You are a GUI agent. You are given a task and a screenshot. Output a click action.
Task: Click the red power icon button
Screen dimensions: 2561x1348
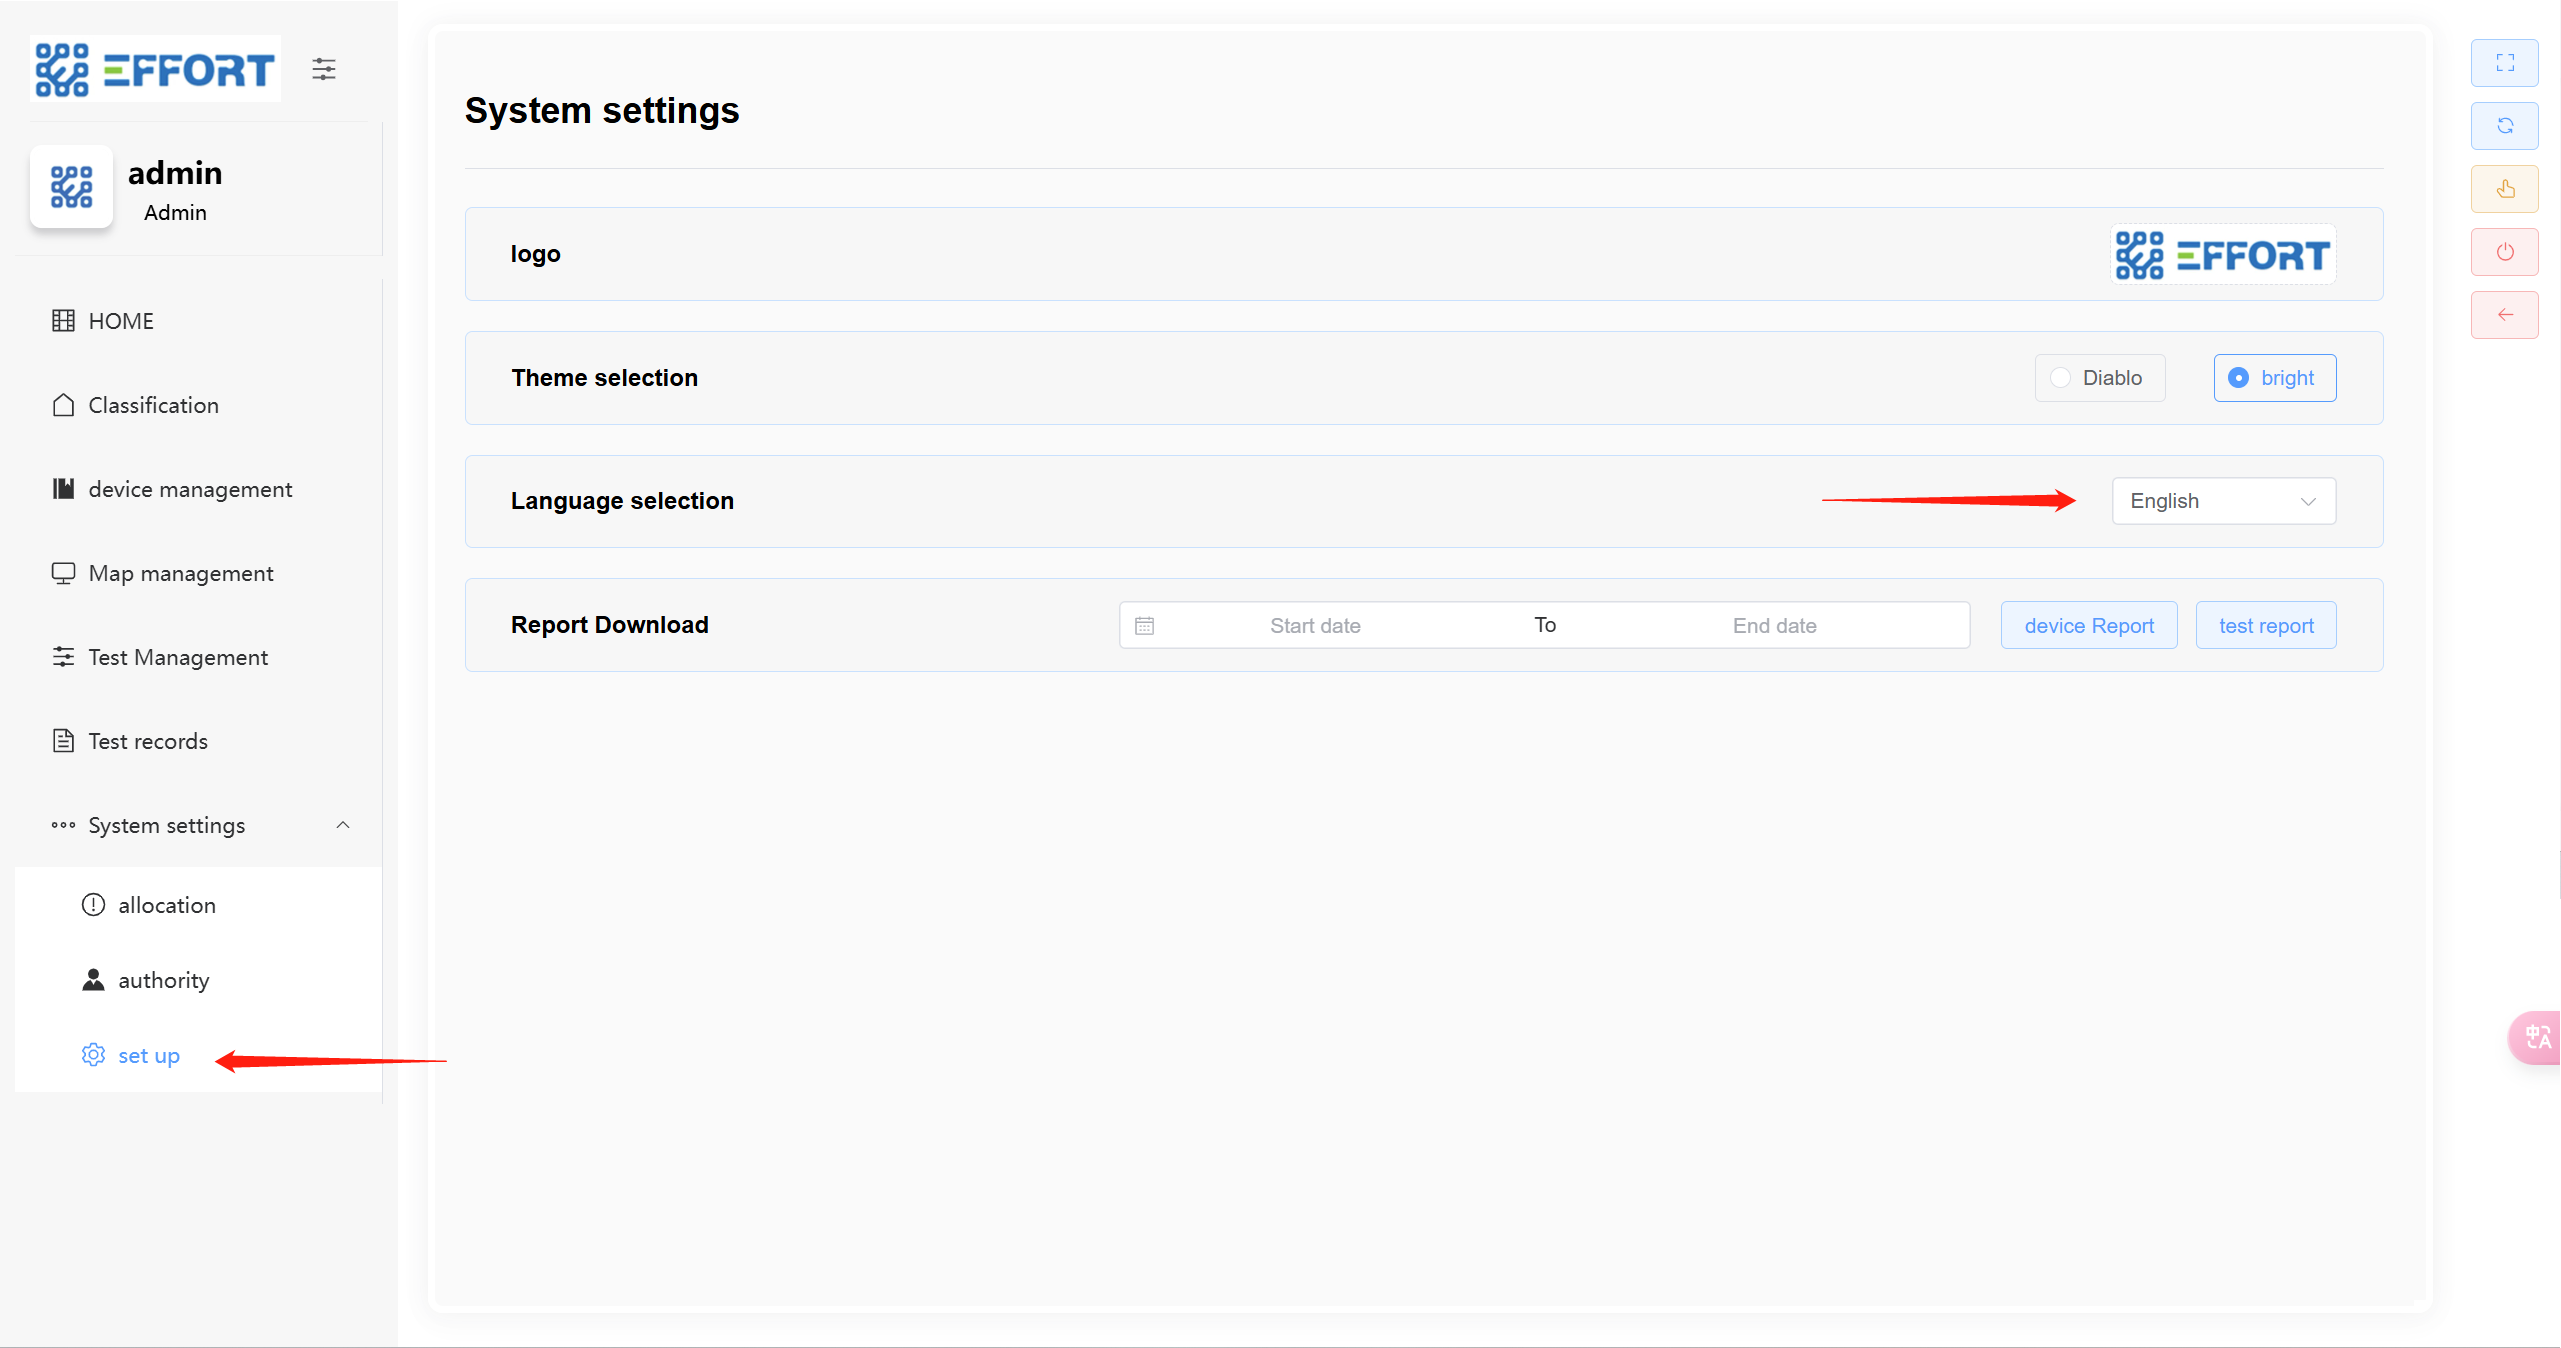(2504, 252)
